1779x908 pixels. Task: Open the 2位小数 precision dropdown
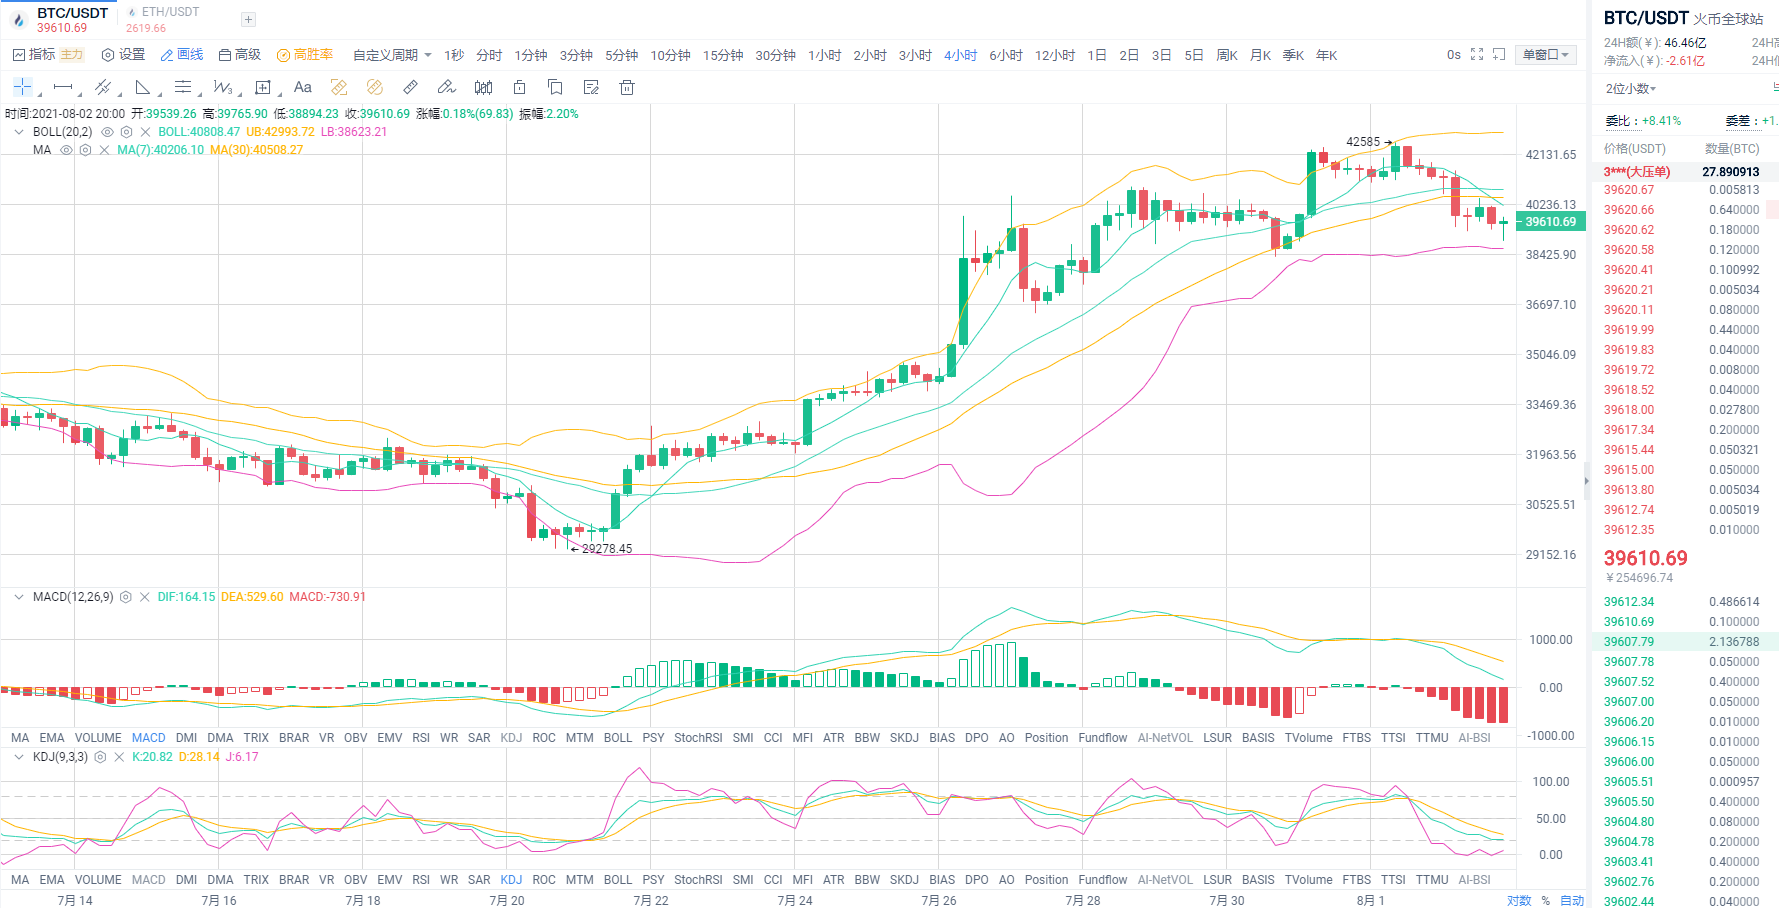[x=1630, y=89]
